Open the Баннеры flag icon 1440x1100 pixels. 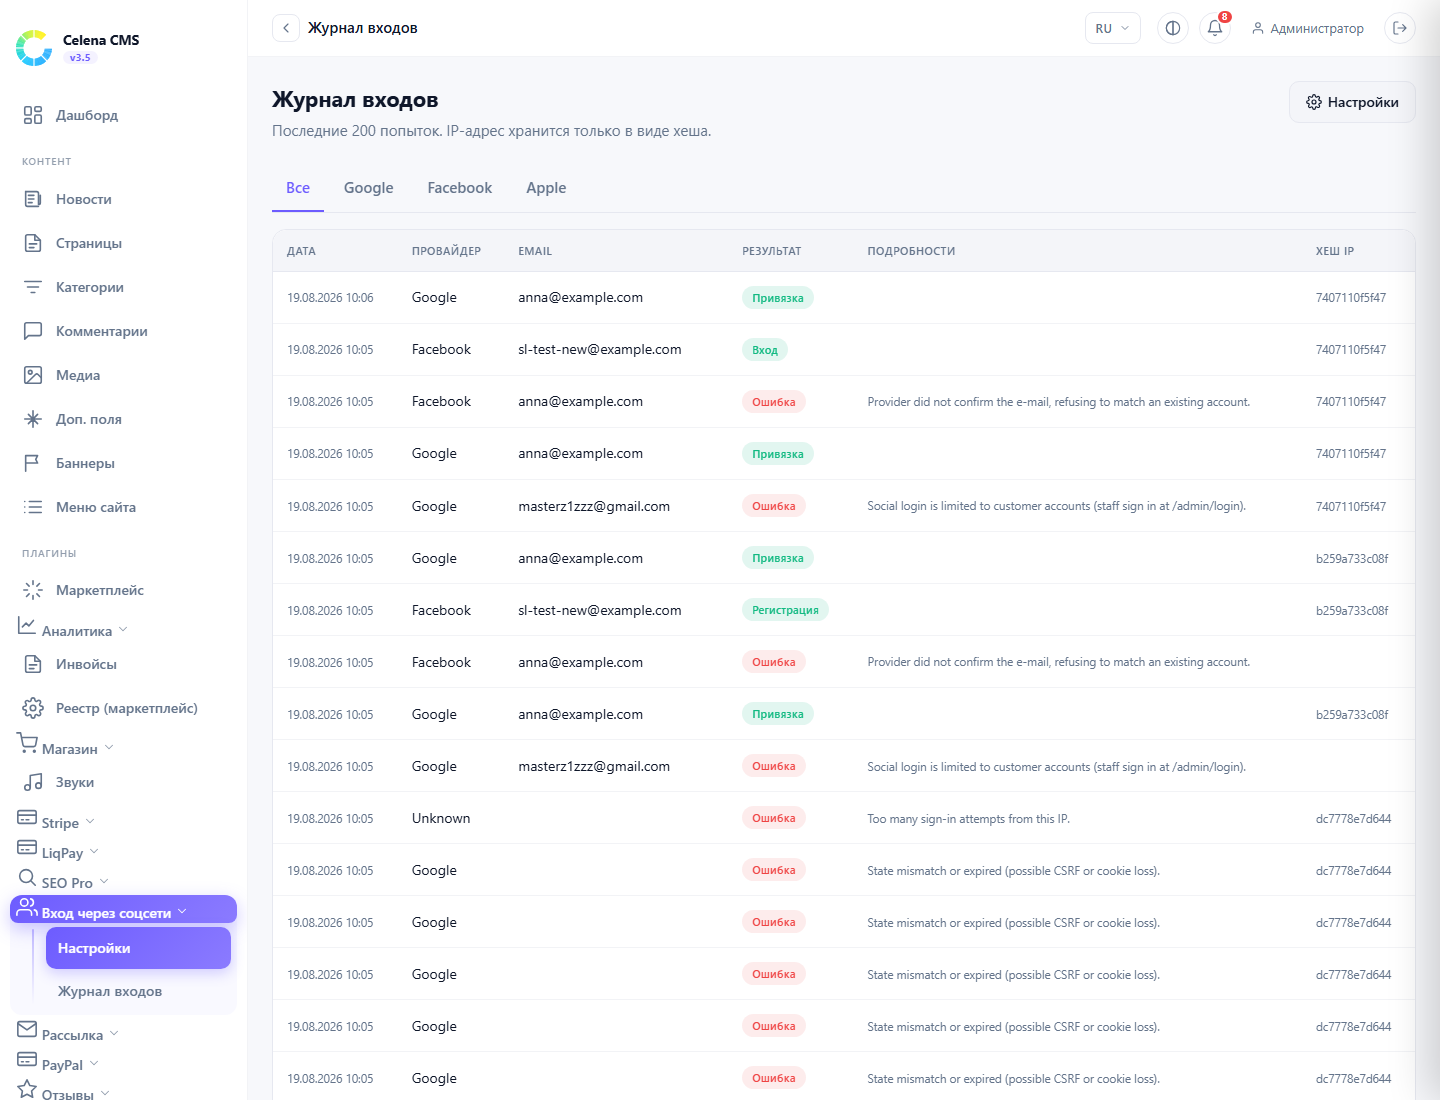click(x=33, y=463)
